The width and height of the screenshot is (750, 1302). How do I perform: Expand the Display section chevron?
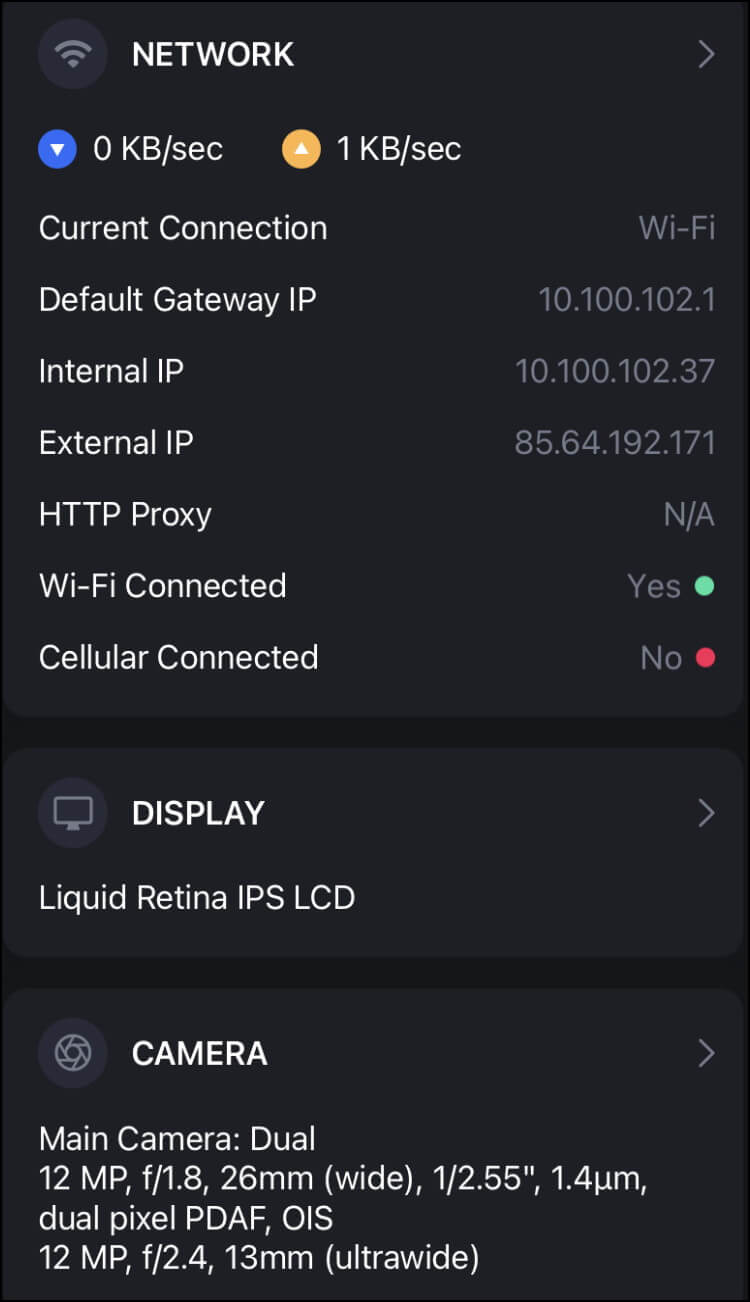706,813
